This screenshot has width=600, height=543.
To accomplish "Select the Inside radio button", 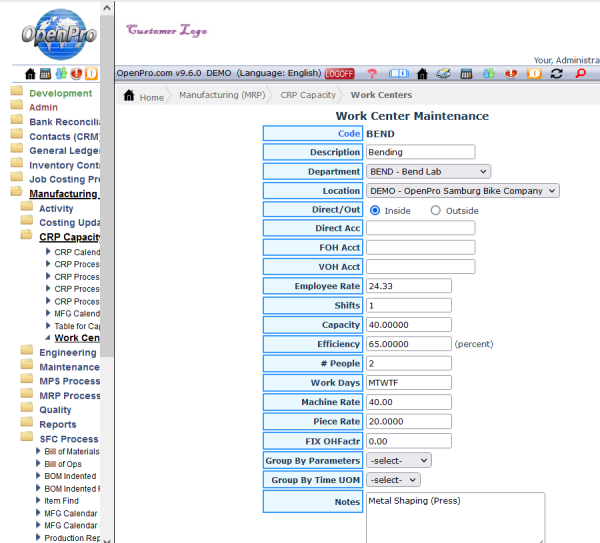I will [x=375, y=211].
